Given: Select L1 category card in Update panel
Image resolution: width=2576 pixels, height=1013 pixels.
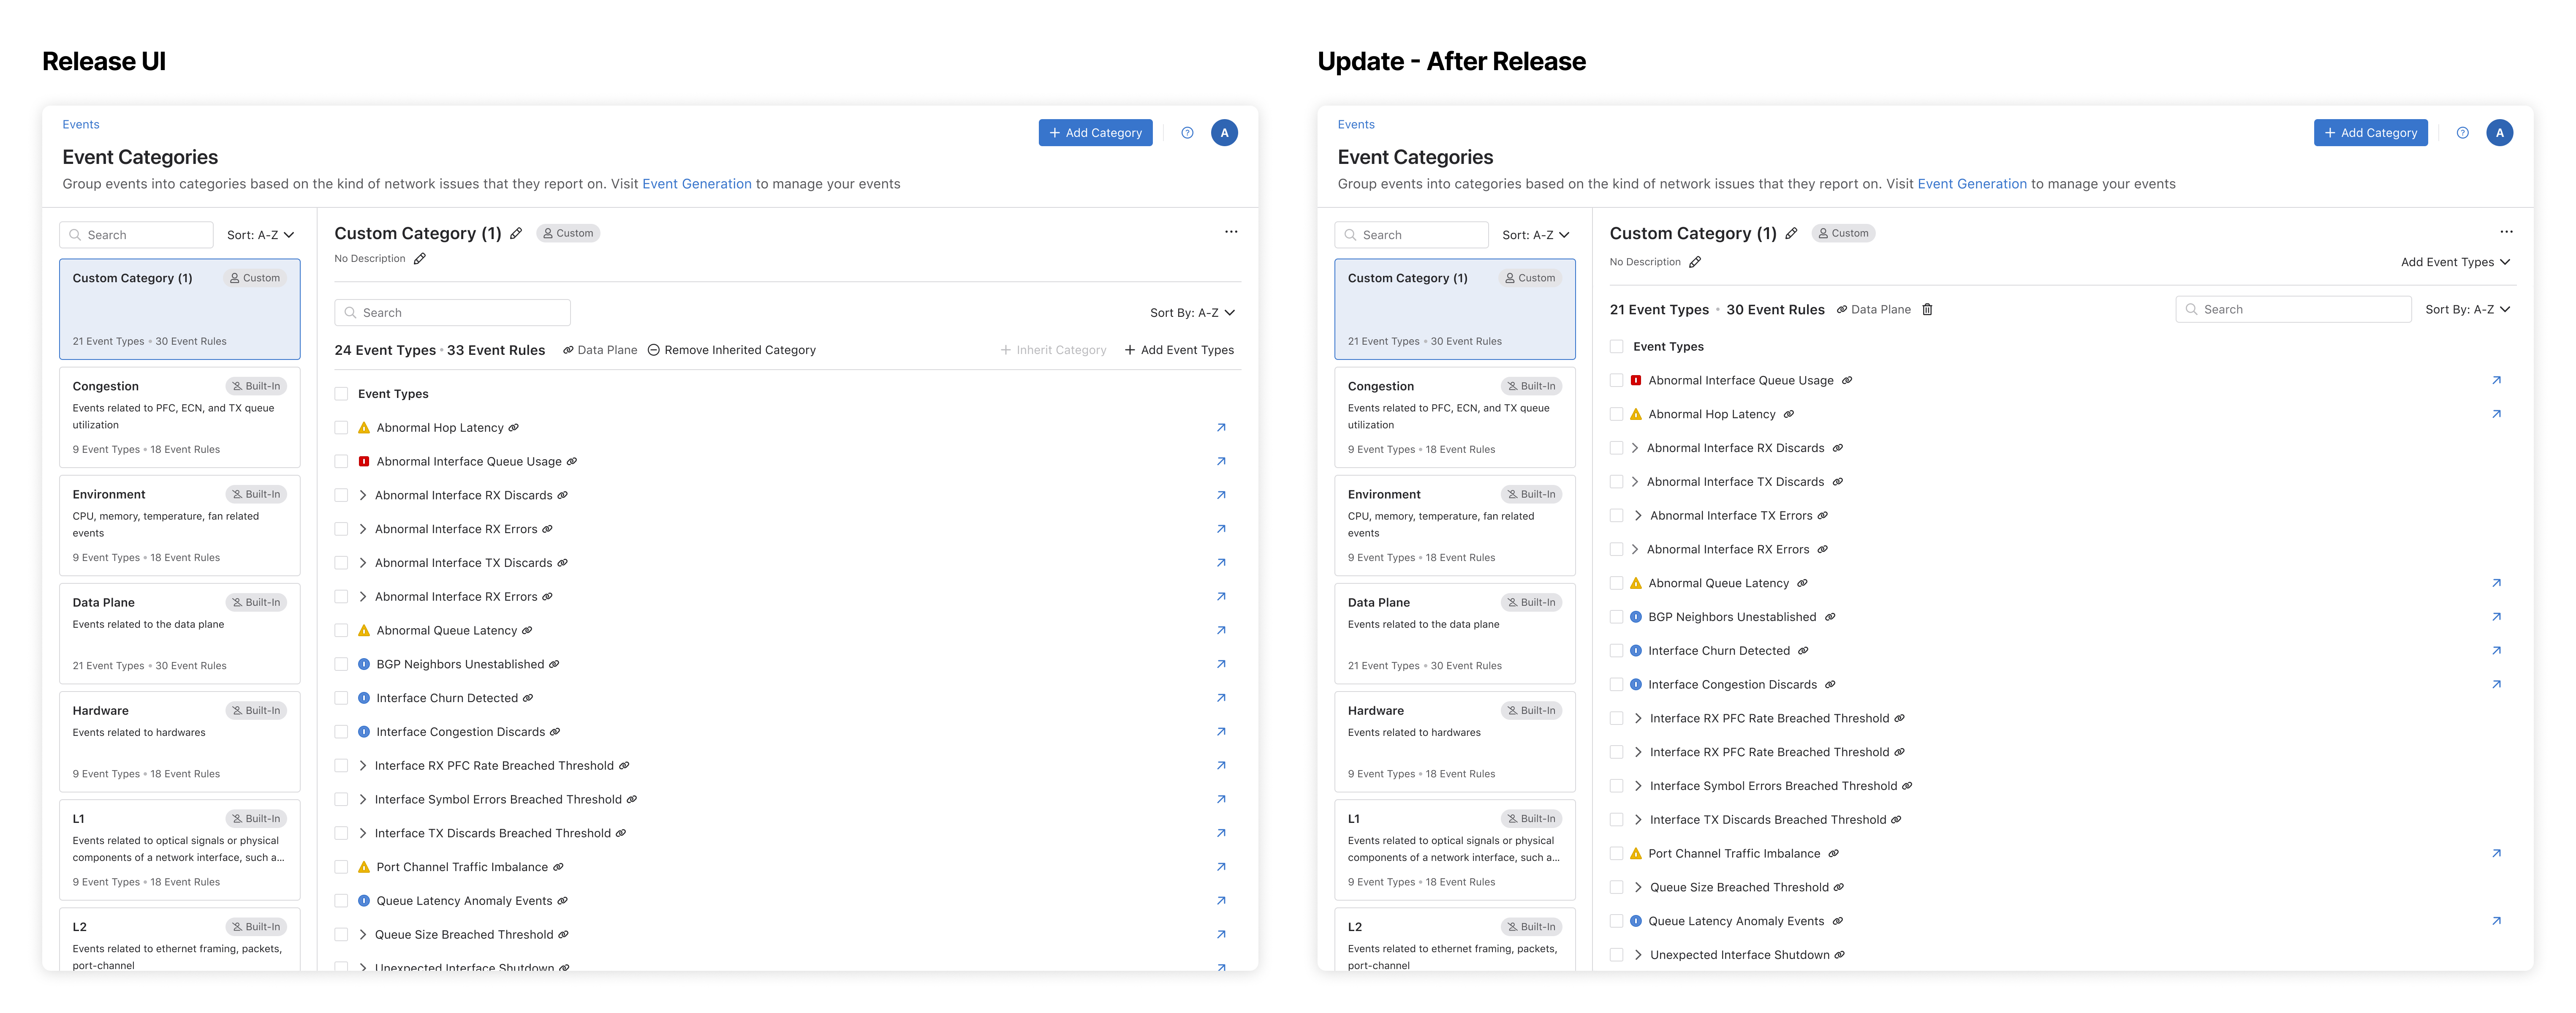Looking at the screenshot, I should [1455, 849].
